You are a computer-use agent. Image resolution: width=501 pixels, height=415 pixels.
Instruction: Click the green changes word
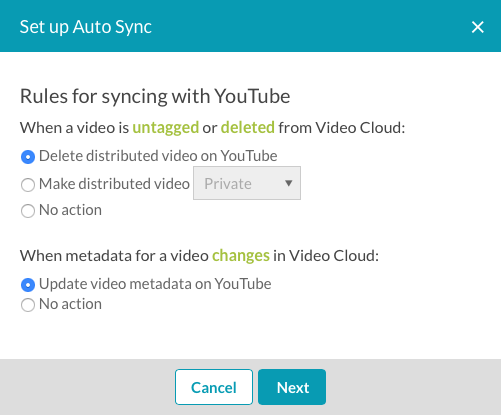pyautogui.click(x=241, y=256)
